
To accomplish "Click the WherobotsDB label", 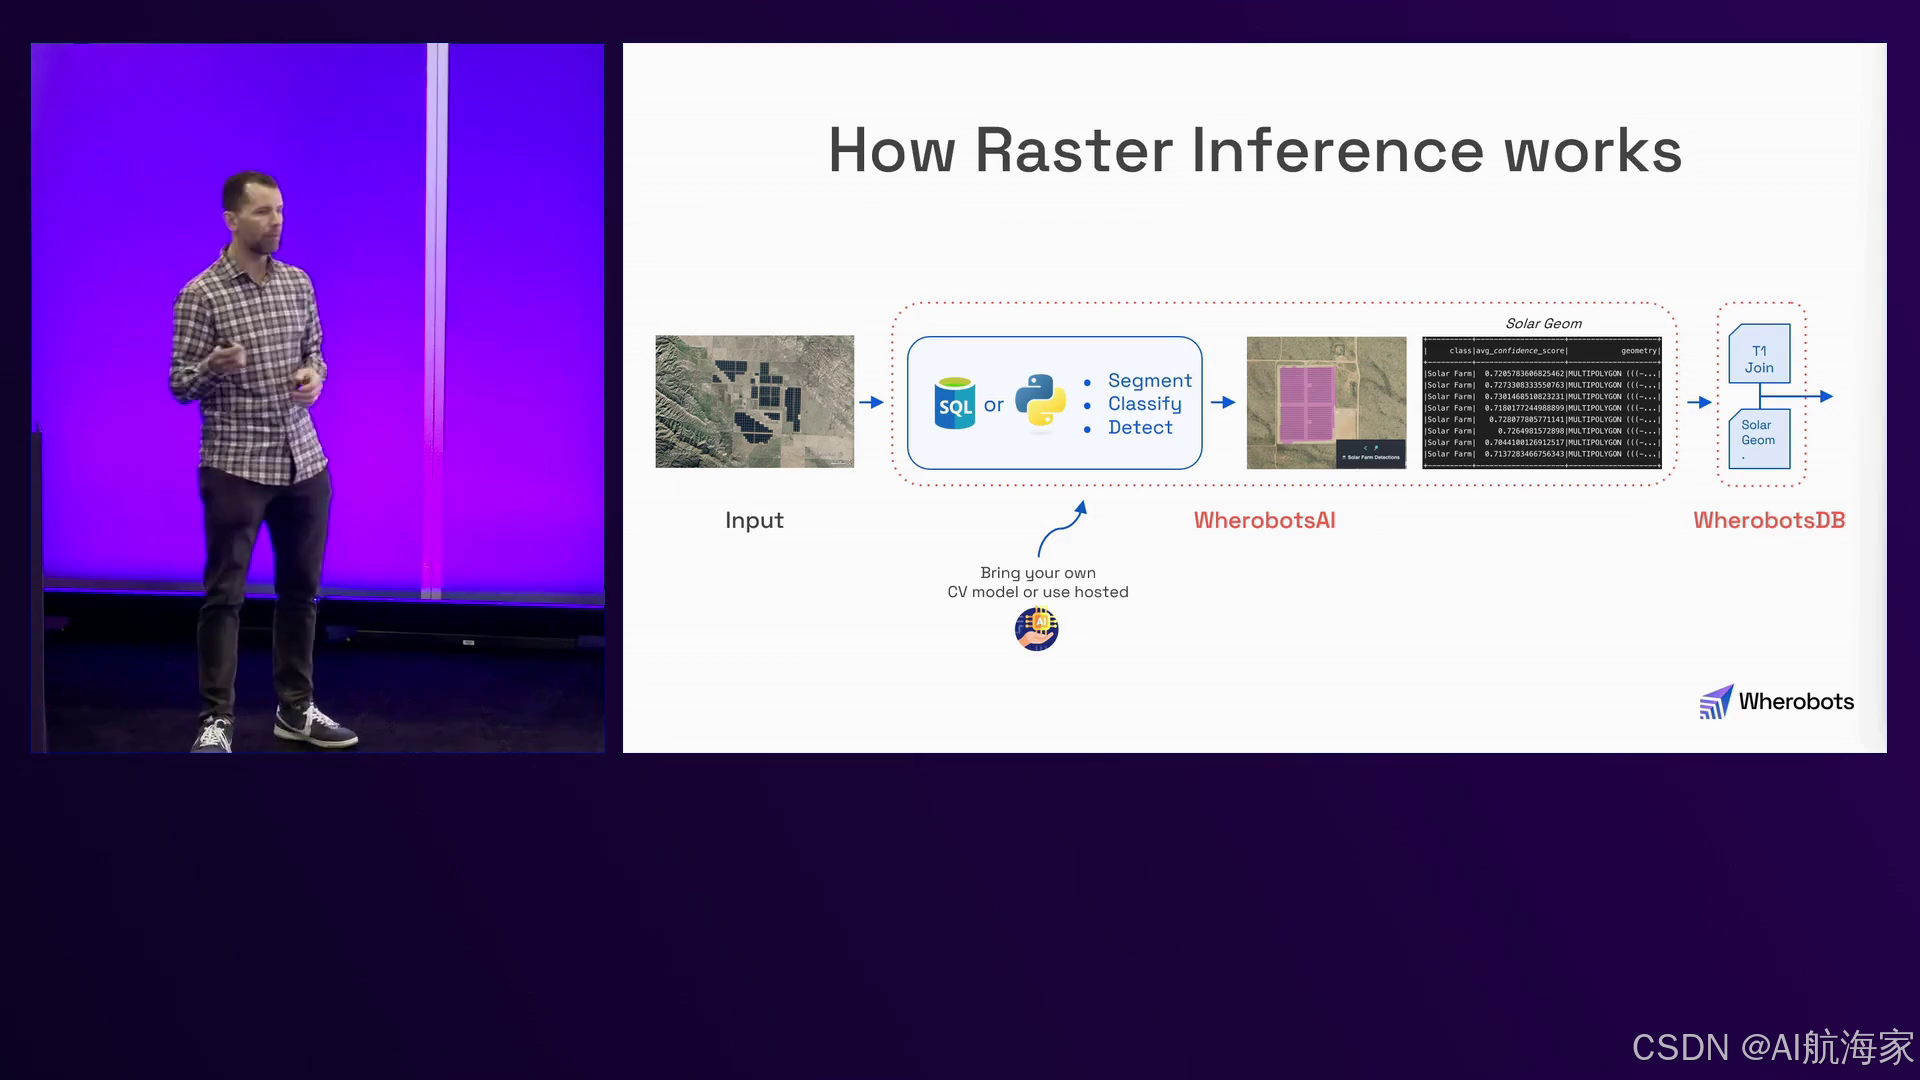I will point(1768,520).
